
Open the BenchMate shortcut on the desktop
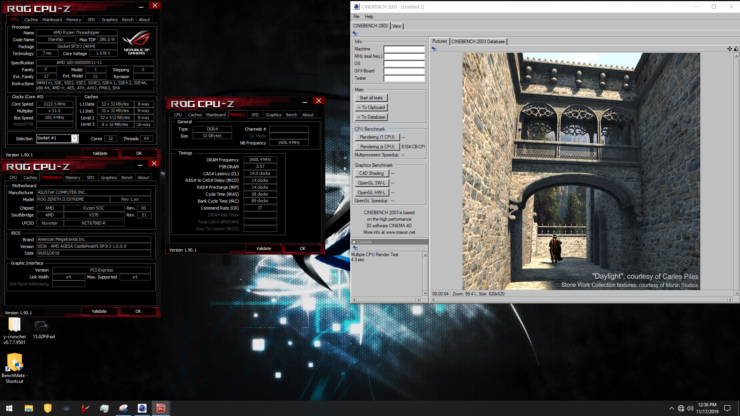(x=15, y=362)
